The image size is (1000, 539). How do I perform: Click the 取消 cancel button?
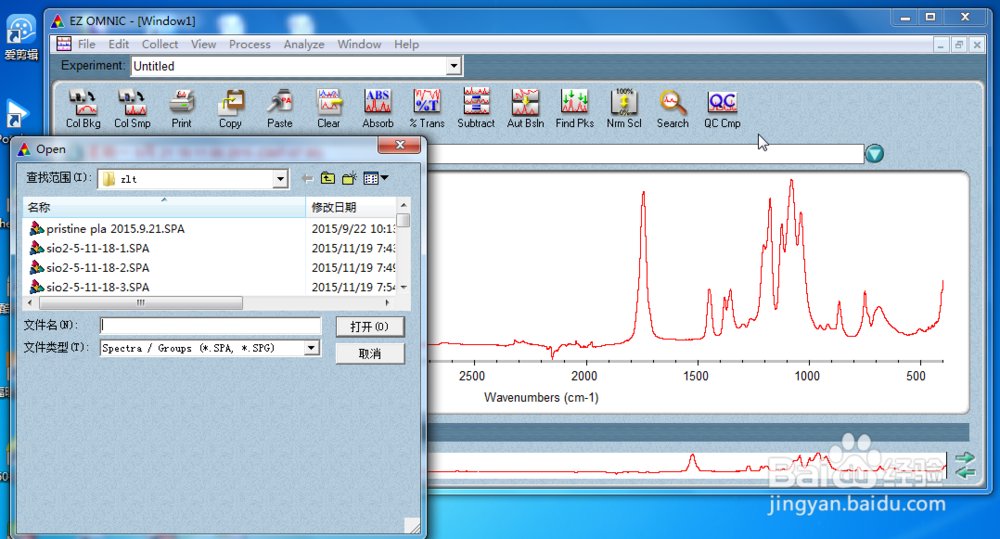tap(370, 353)
